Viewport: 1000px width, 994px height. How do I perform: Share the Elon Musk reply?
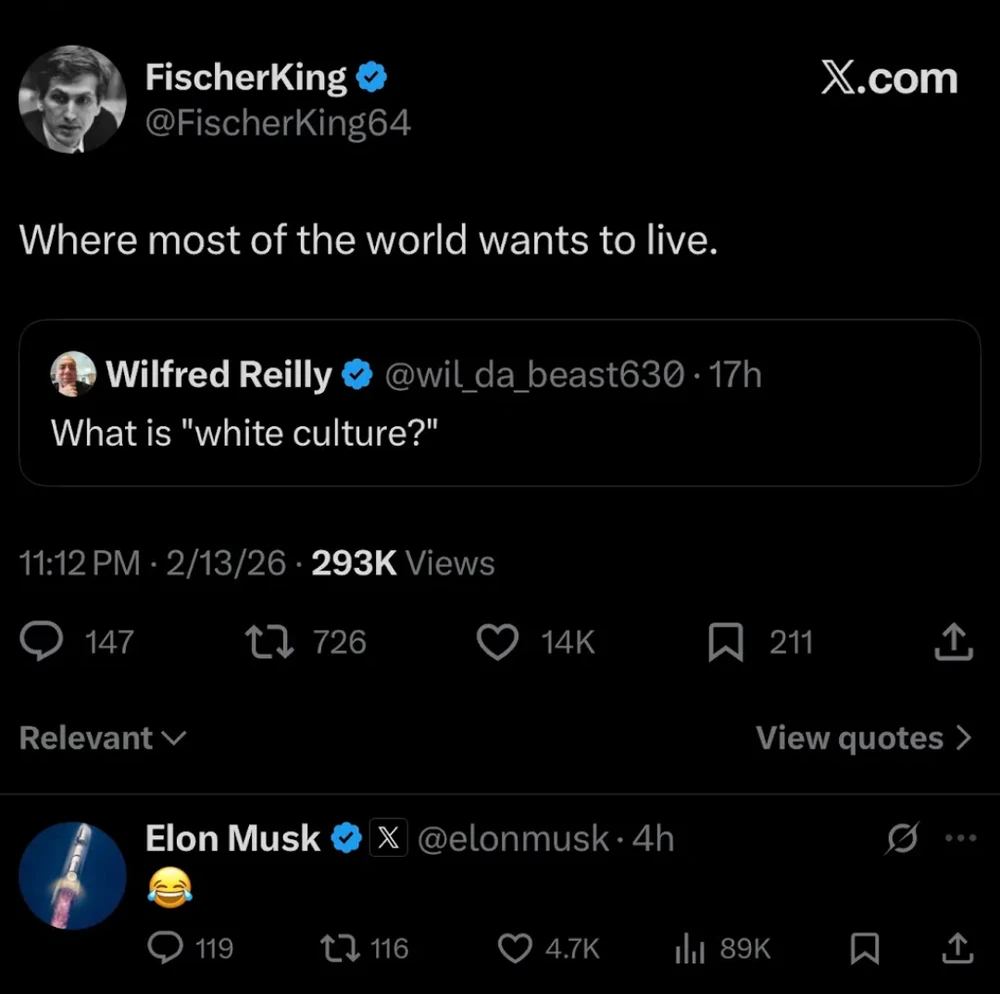pos(956,948)
